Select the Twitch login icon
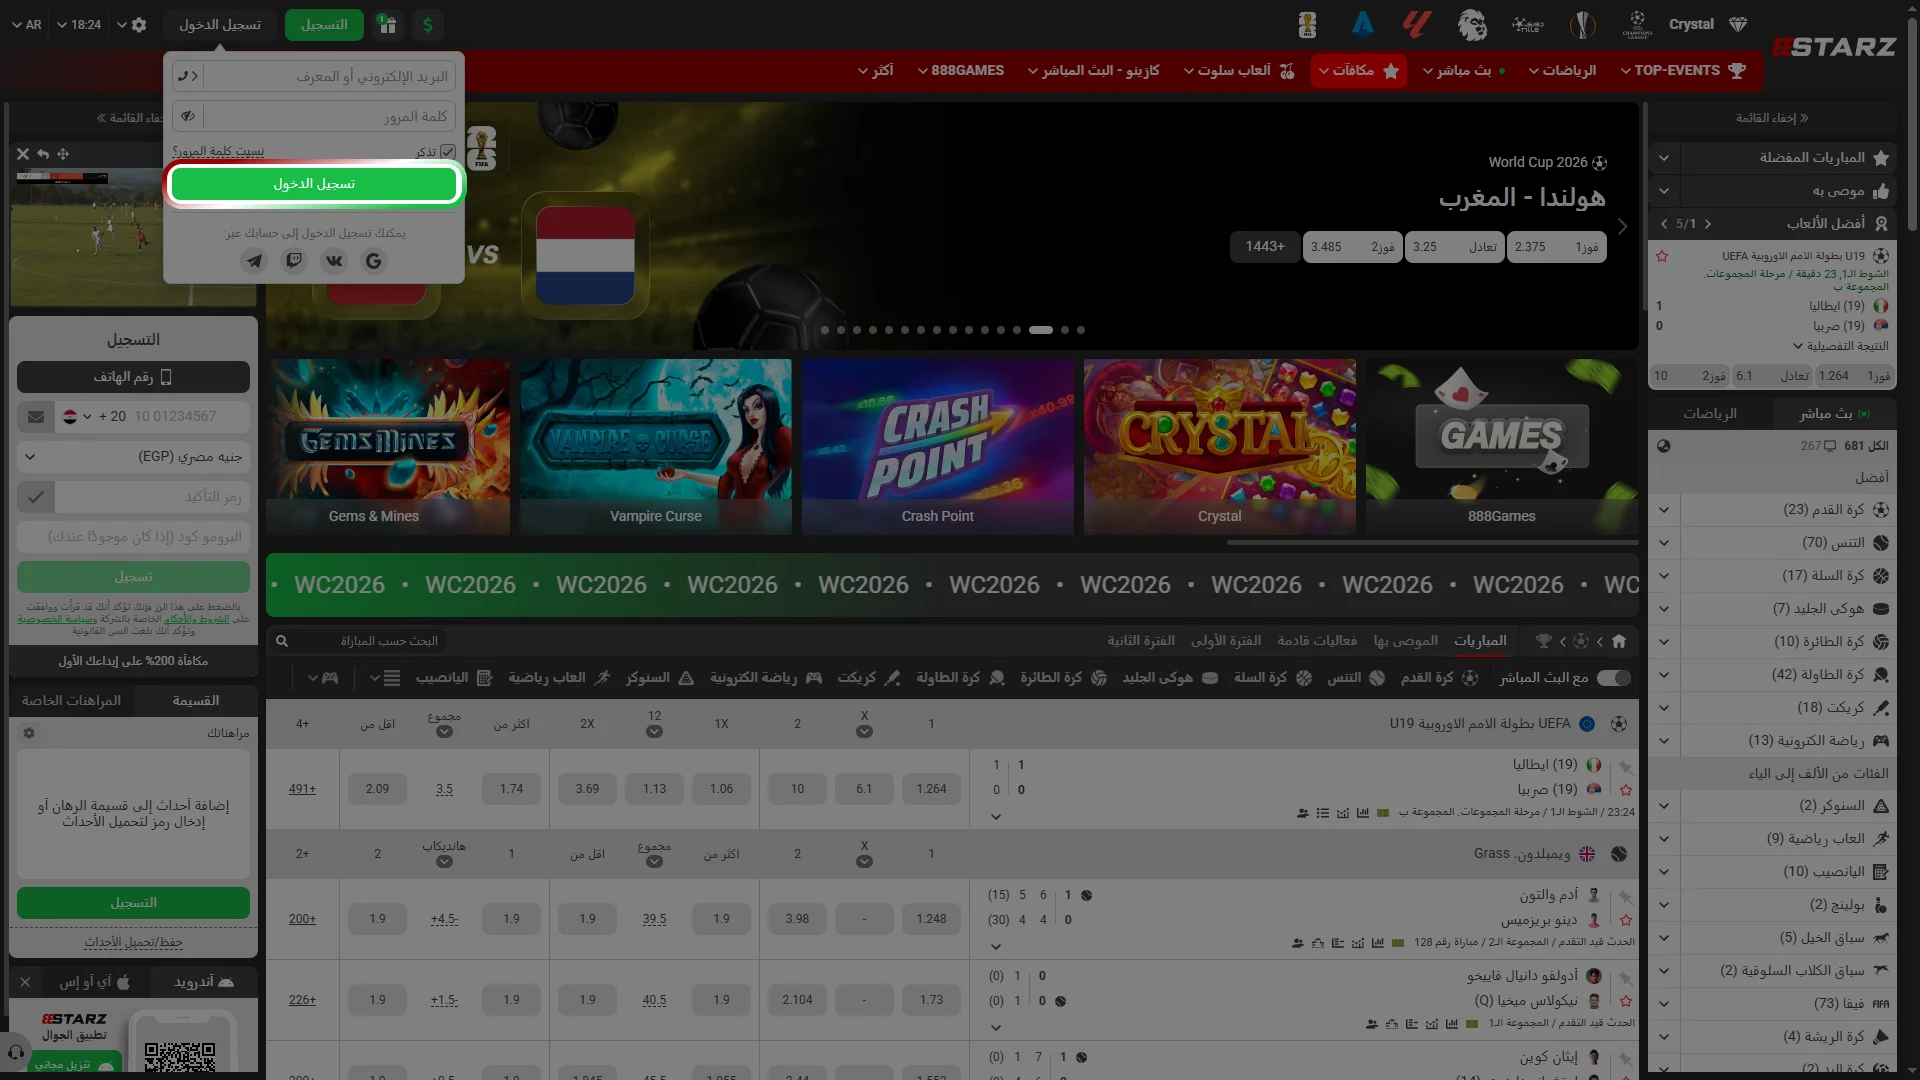Image resolution: width=1920 pixels, height=1080 pixels. 294,261
